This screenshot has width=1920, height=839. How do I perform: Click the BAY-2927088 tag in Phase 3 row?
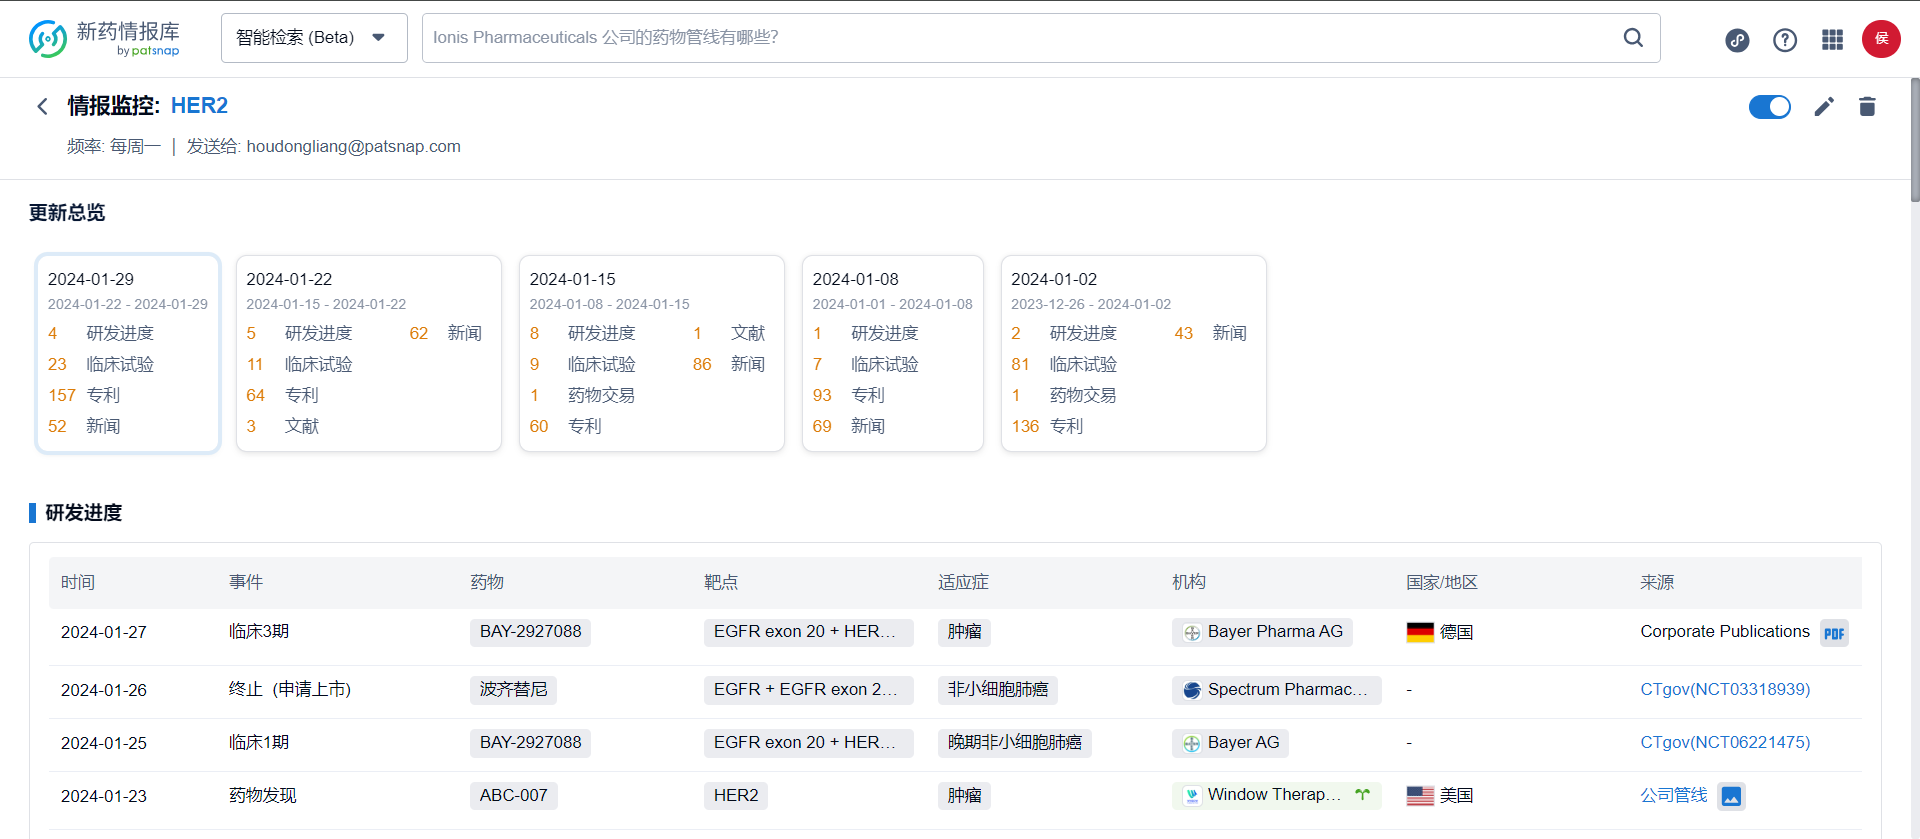coord(530,632)
